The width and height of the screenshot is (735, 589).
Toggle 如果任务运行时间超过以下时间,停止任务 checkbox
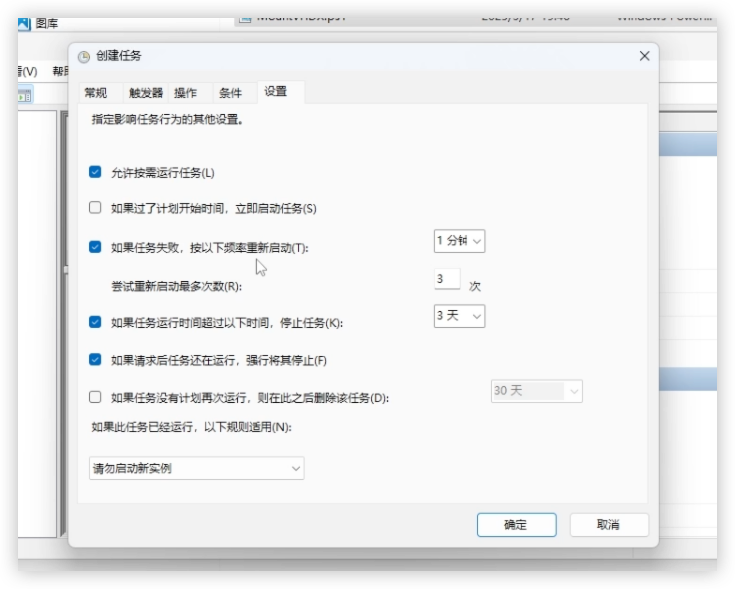coord(95,322)
